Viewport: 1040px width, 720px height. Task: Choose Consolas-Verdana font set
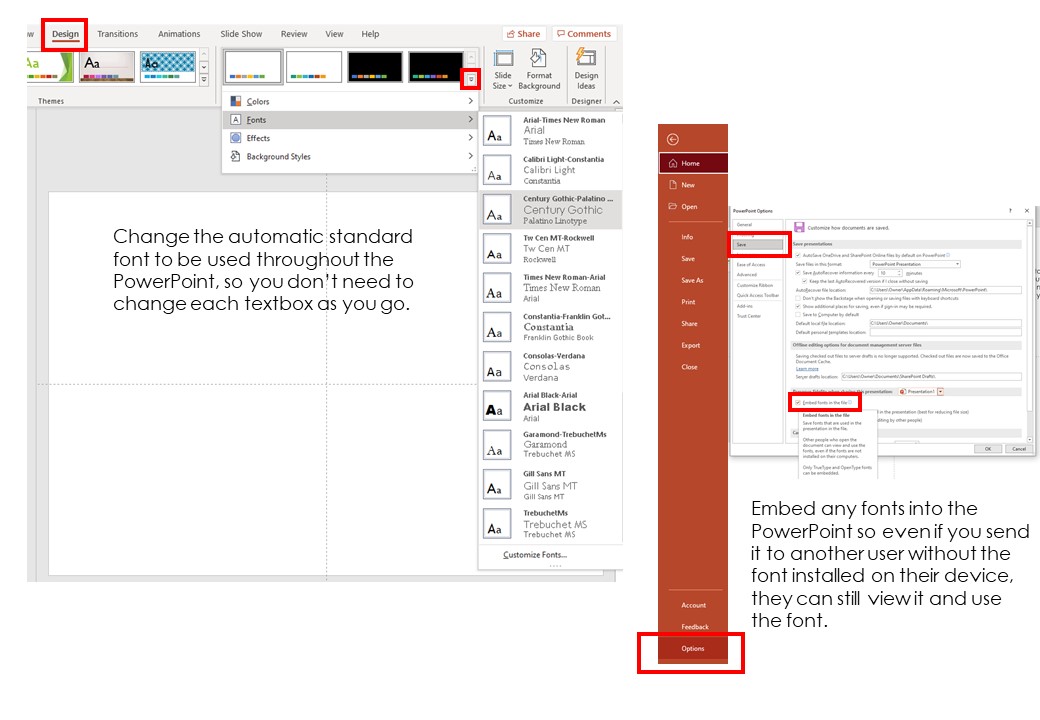pyautogui.click(x=551, y=367)
